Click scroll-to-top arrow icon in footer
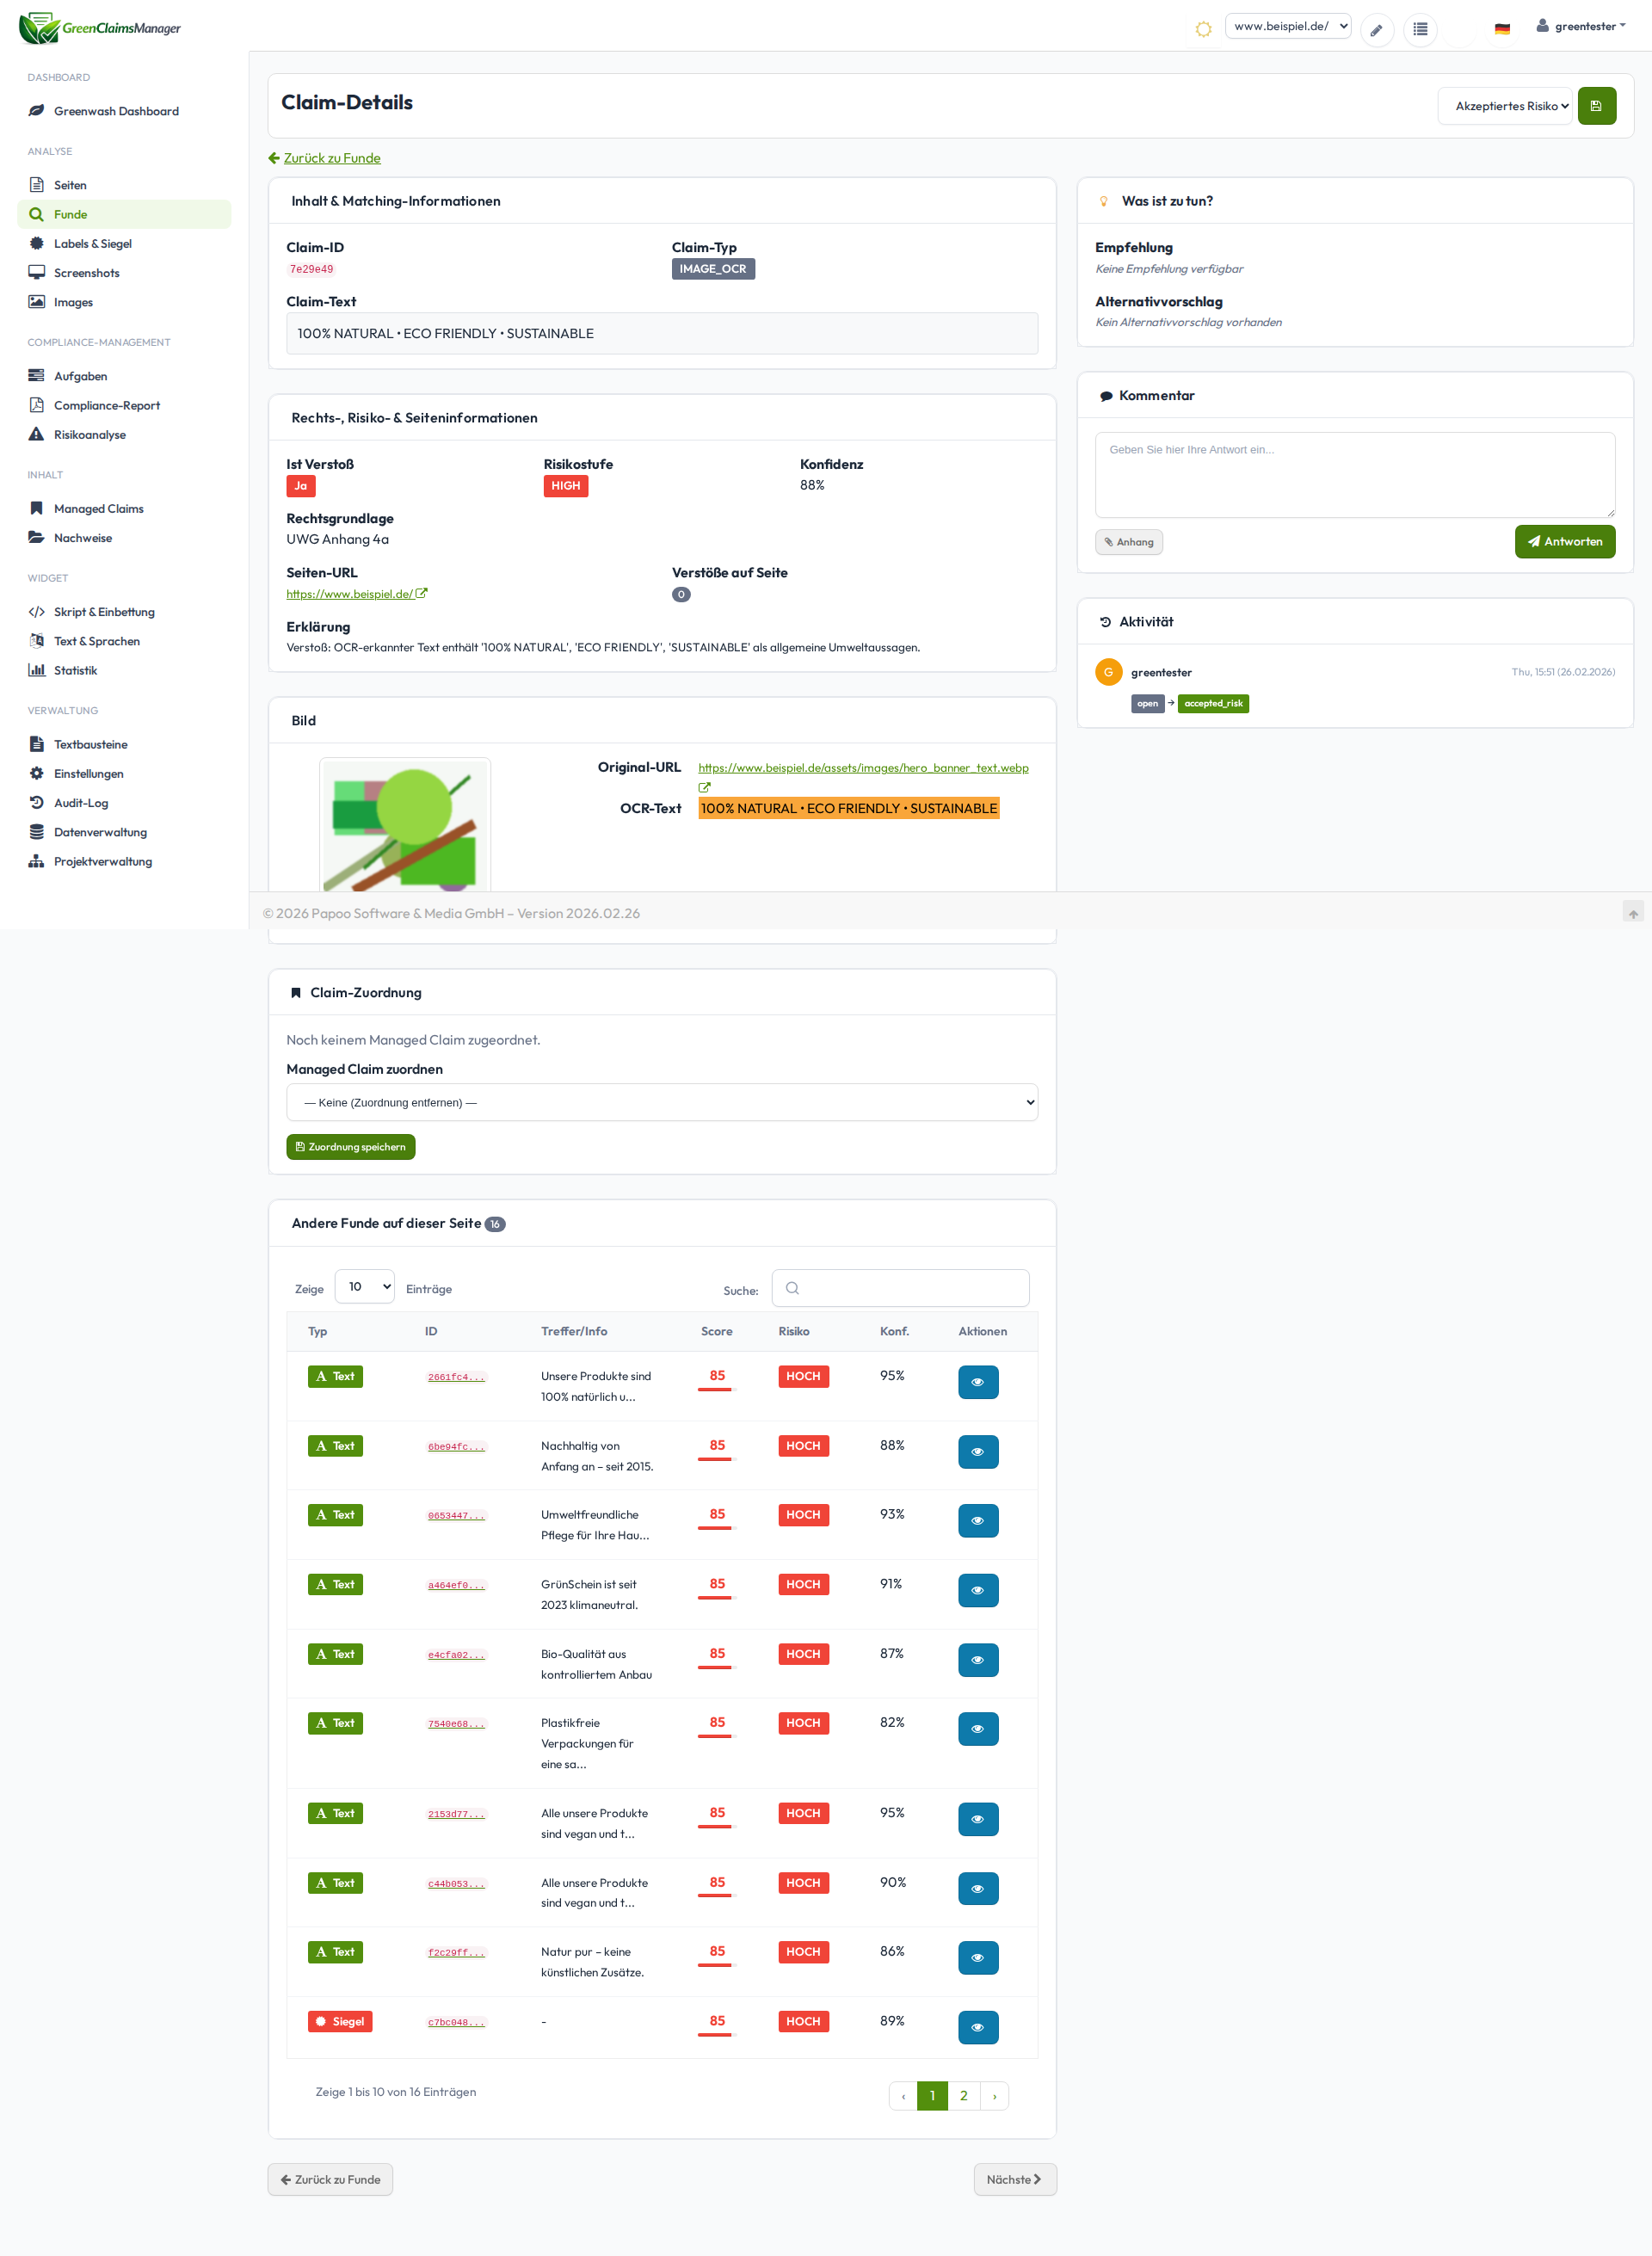Image resolution: width=1652 pixels, height=2256 pixels. (x=1633, y=912)
